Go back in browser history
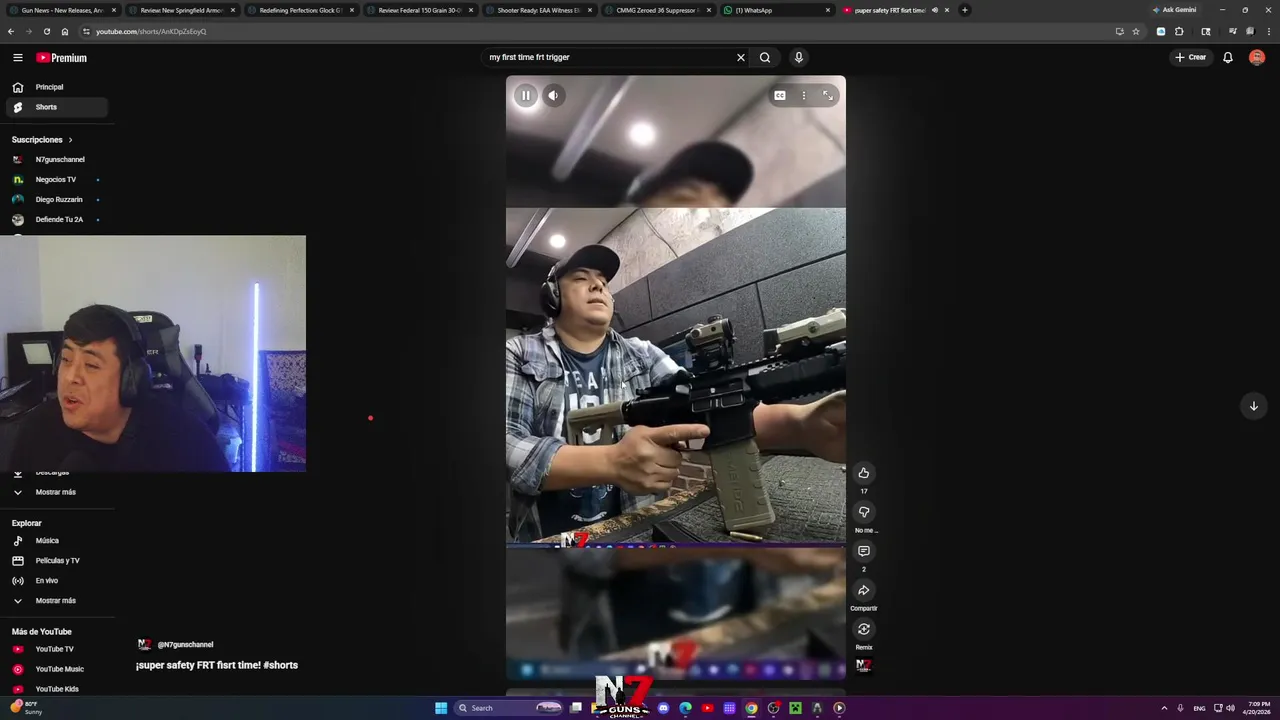 [11, 31]
